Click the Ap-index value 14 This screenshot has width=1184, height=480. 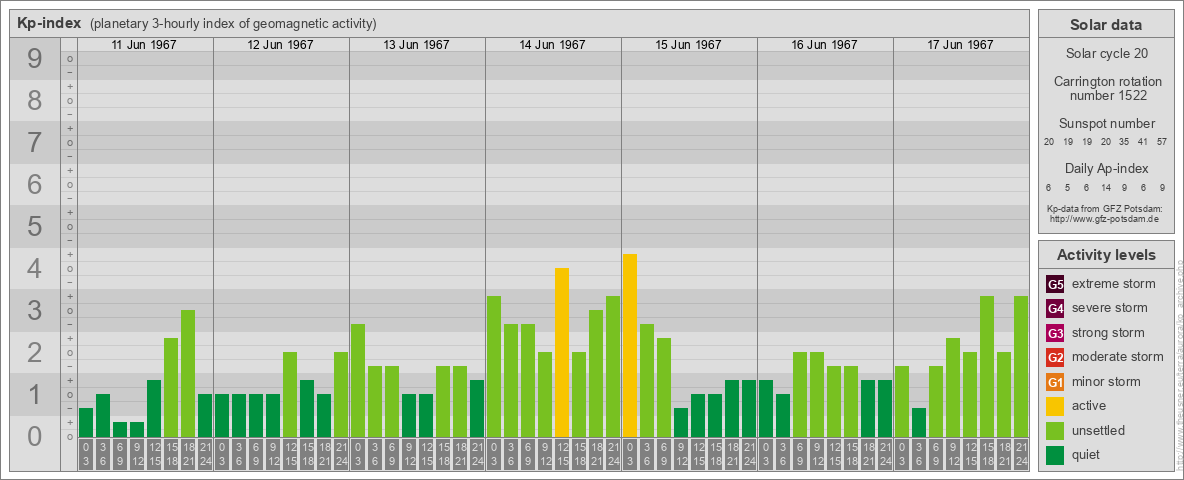point(1105,187)
